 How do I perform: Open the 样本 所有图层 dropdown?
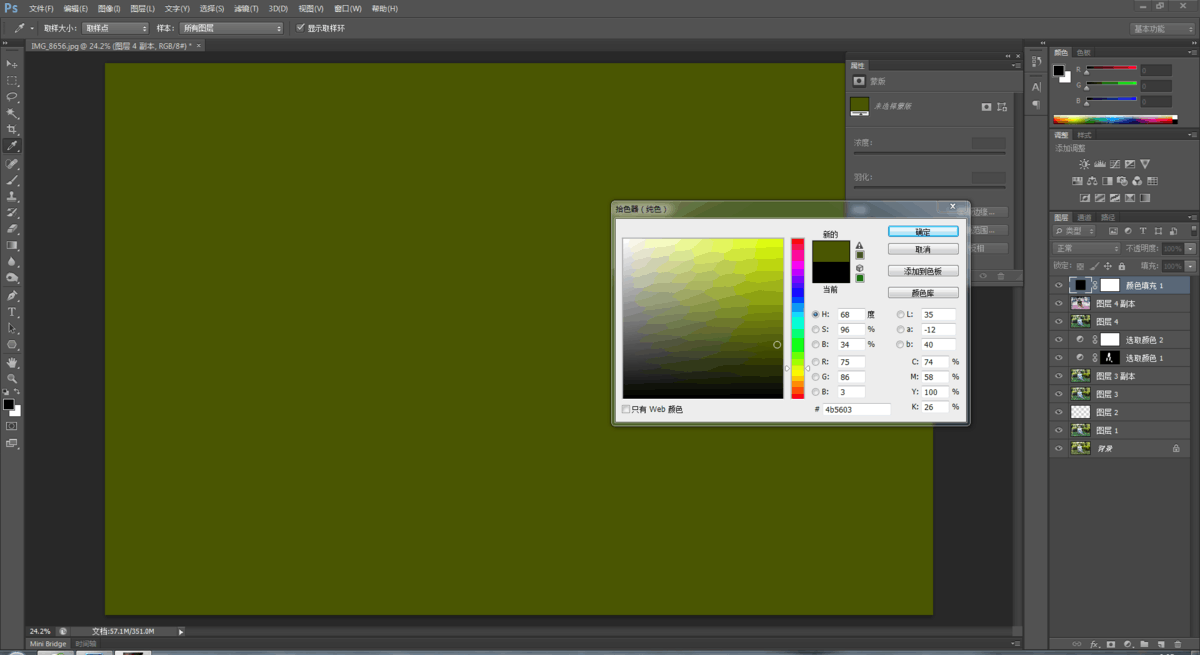(231, 28)
